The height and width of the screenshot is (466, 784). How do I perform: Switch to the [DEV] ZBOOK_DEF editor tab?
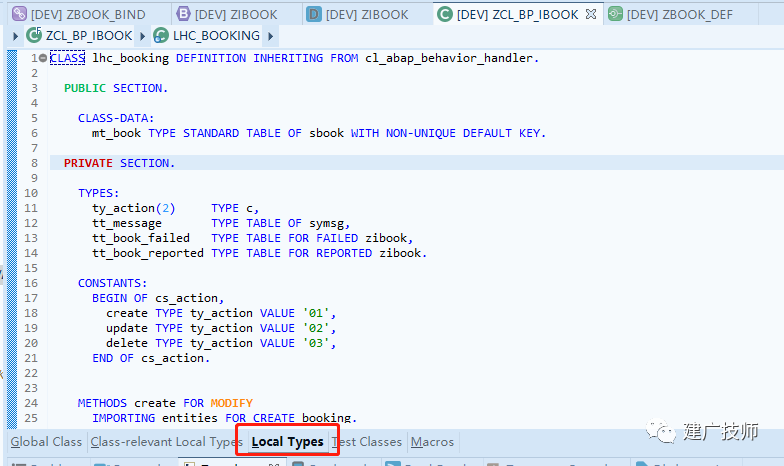pos(671,14)
